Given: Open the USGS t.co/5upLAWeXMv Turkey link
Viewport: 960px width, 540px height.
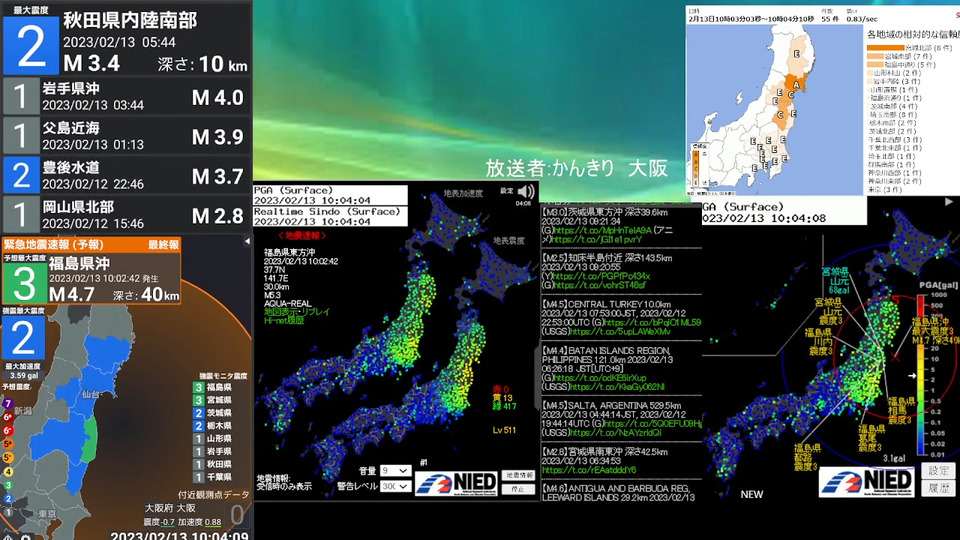Looking at the screenshot, I should (620, 332).
